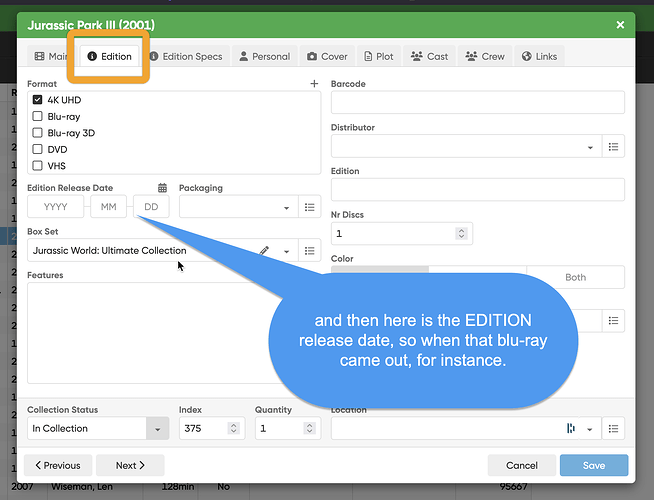Screen dimensions: 654x500
Task: Click the calendar icon beside Edition Release Date
Action: (163, 188)
